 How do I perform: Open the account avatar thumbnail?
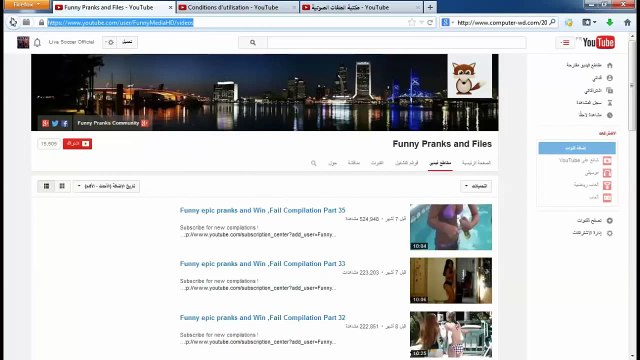coord(23,42)
